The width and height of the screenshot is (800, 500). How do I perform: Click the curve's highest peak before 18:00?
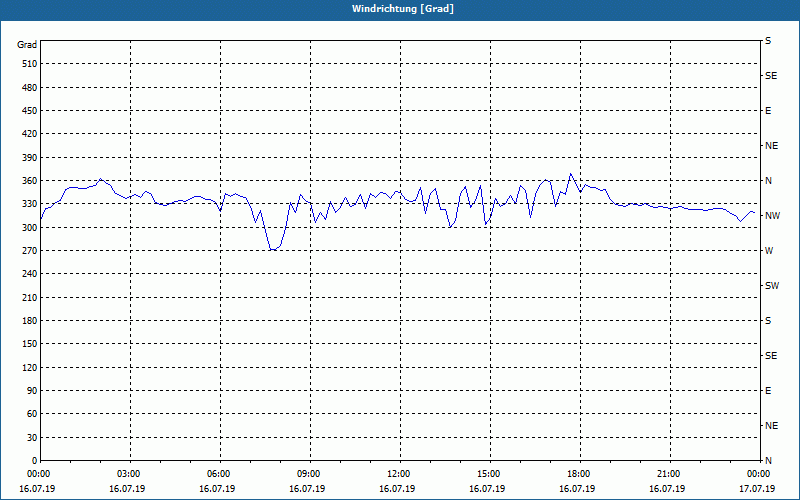(570, 174)
